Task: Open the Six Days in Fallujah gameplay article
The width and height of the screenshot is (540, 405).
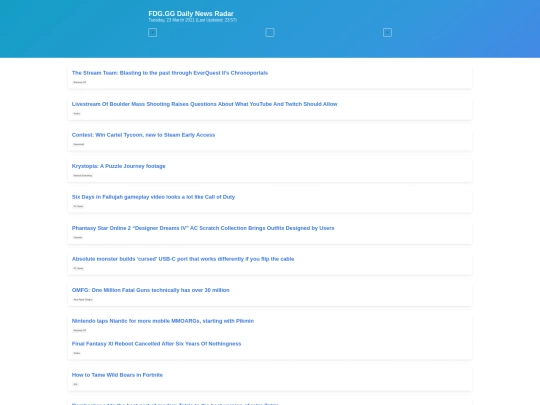Action: click(153, 197)
